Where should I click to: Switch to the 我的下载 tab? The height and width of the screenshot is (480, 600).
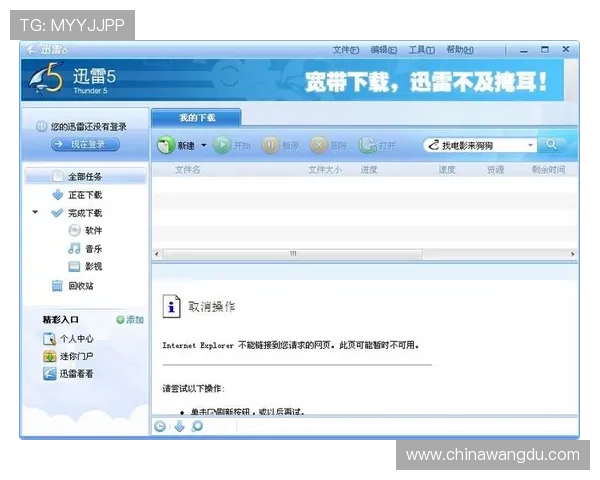197,118
